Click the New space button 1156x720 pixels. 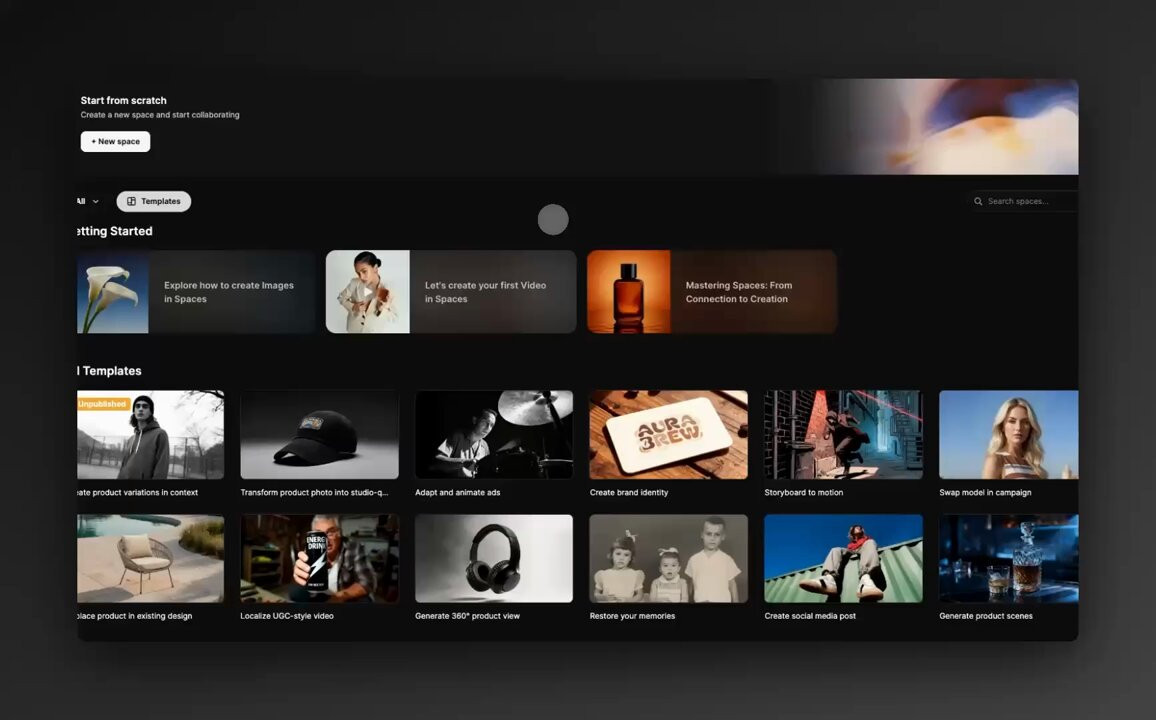tap(115, 141)
